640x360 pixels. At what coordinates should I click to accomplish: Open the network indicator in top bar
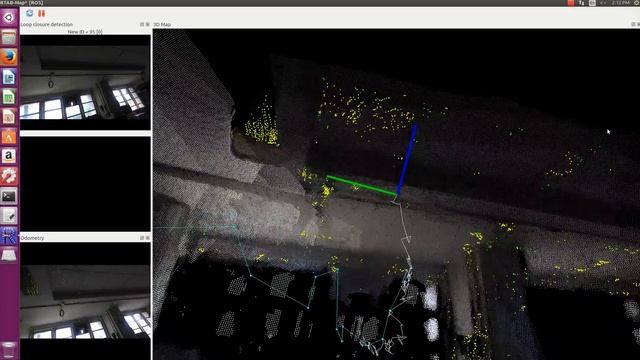pos(582,3)
